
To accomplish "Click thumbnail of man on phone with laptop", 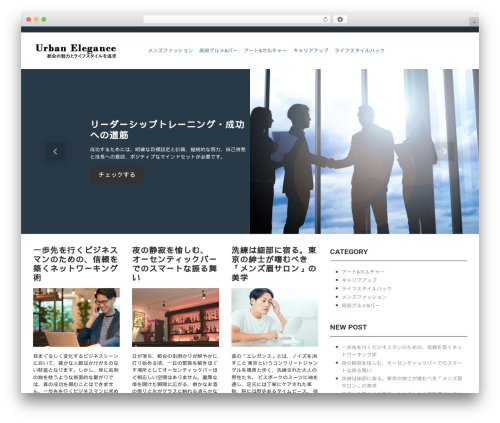I will (76, 318).
